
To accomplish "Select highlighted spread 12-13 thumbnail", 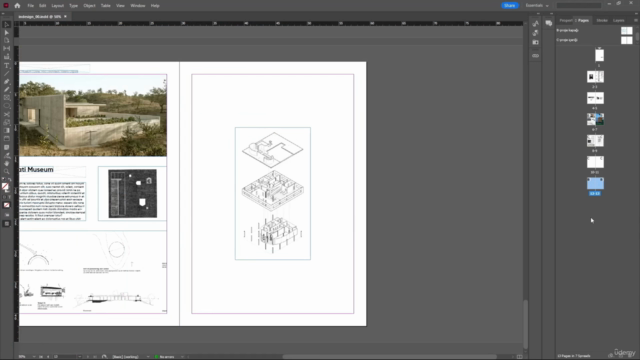I will [x=595, y=183].
